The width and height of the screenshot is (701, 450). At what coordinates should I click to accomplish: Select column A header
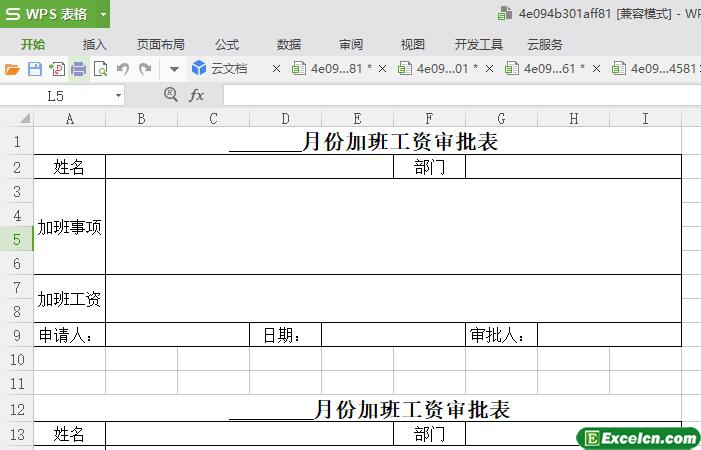click(x=69, y=118)
